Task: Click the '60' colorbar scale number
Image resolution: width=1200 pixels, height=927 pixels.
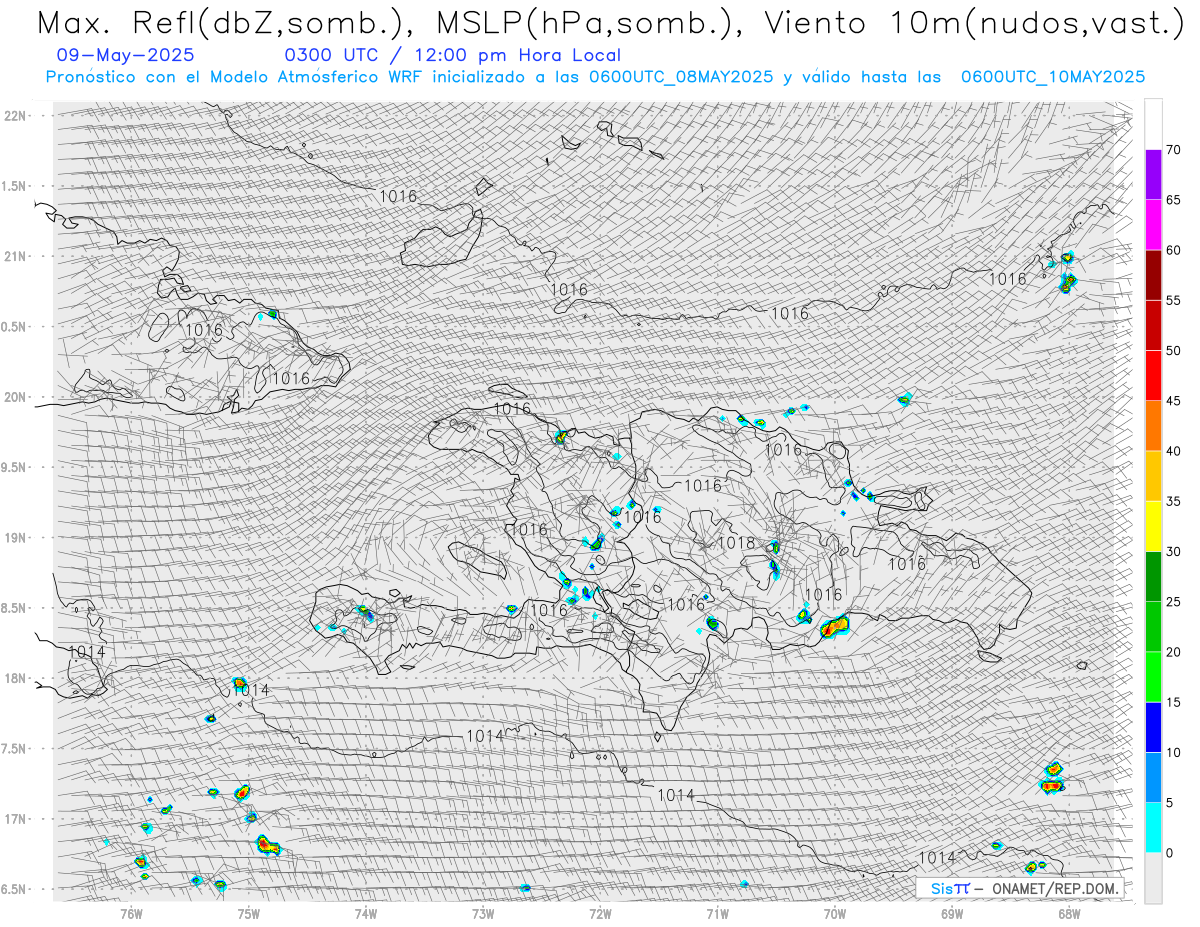Action: coord(1173,250)
